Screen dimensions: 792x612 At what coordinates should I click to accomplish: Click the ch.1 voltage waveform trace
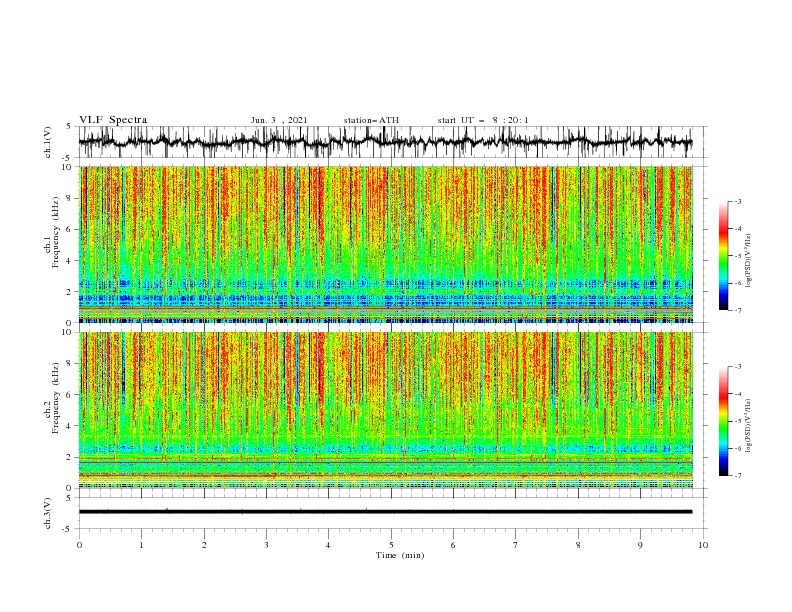[x=386, y=142]
